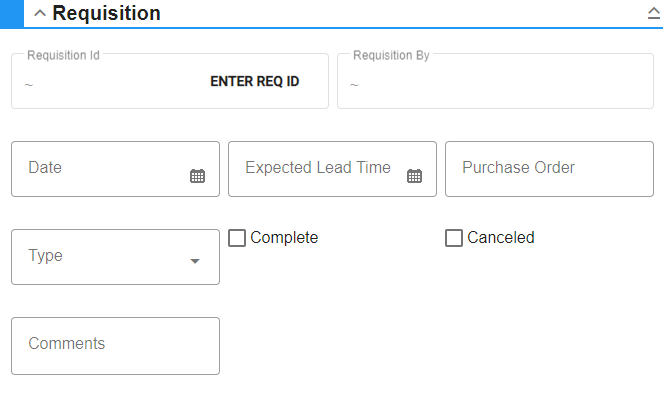Collapse the Requisition section chevron
Image resolution: width=663 pixels, height=398 pixels.
point(40,14)
